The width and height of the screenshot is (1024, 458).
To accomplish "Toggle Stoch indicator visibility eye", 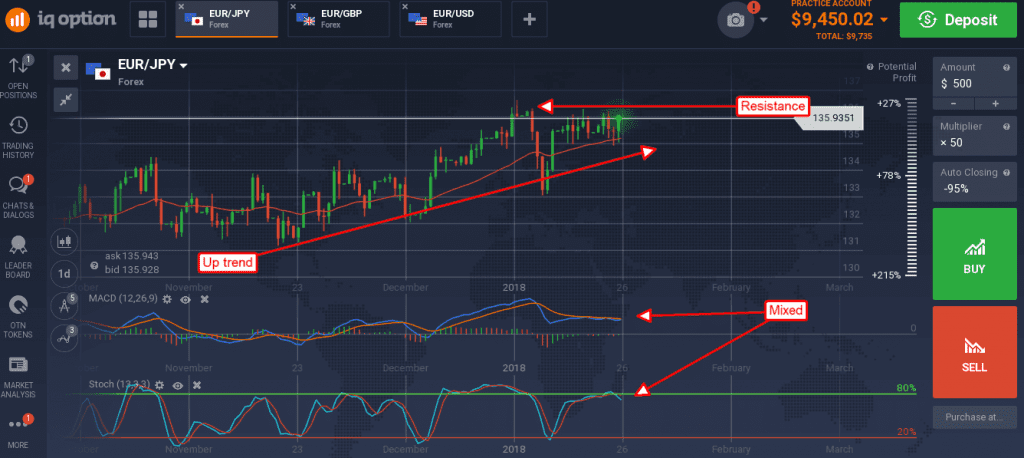I will click(x=177, y=385).
